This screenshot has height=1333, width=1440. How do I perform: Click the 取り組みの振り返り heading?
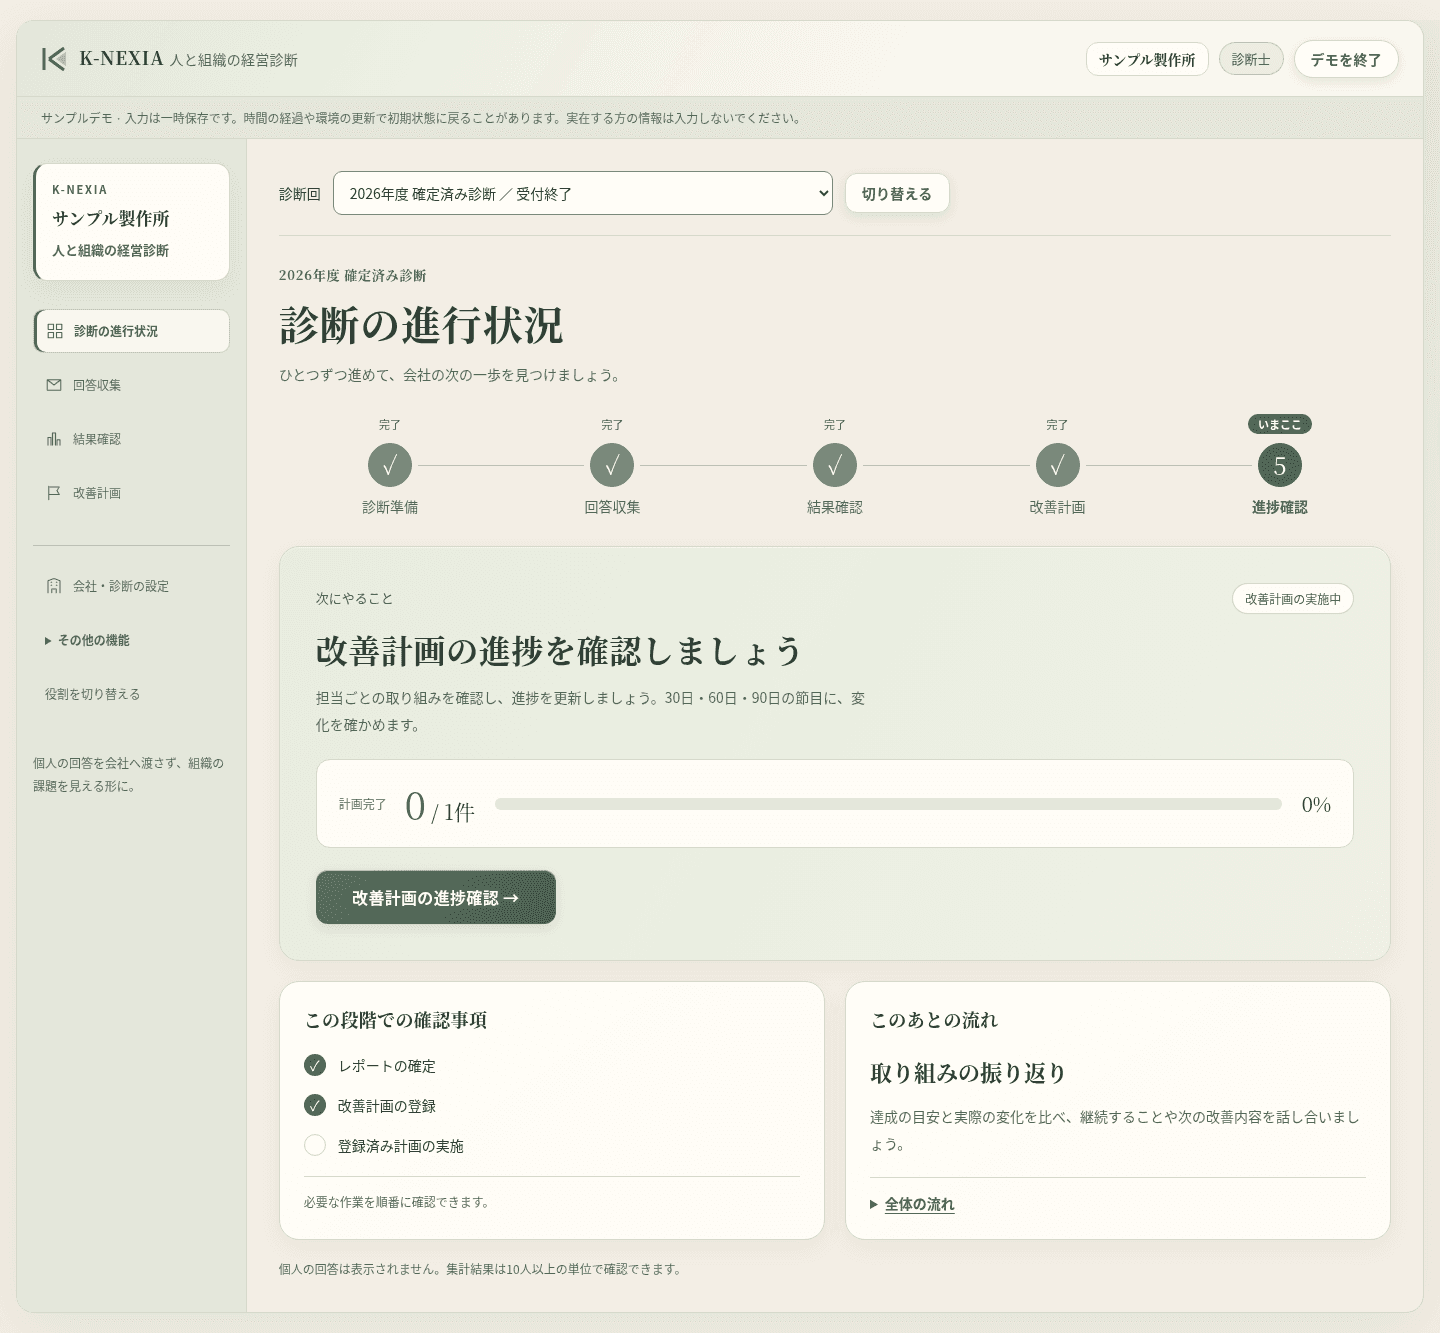click(968, 1073)
